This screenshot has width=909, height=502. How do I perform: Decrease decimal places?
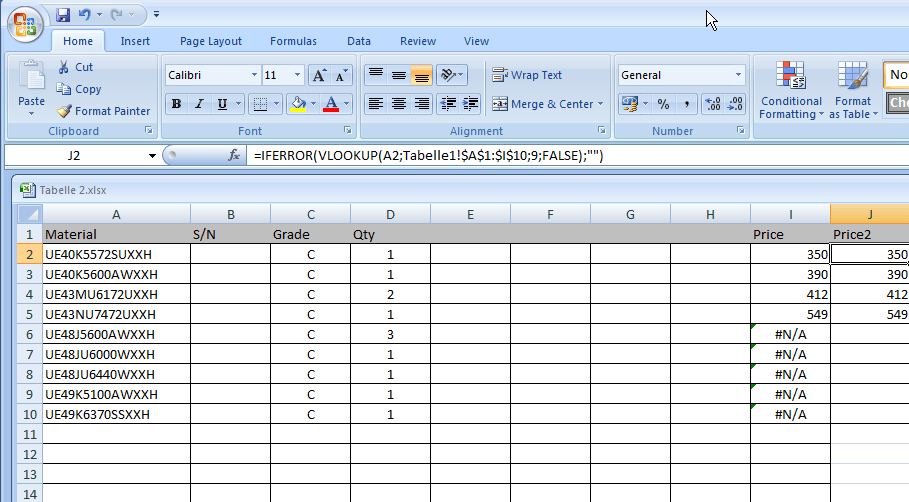pos(735,104)
